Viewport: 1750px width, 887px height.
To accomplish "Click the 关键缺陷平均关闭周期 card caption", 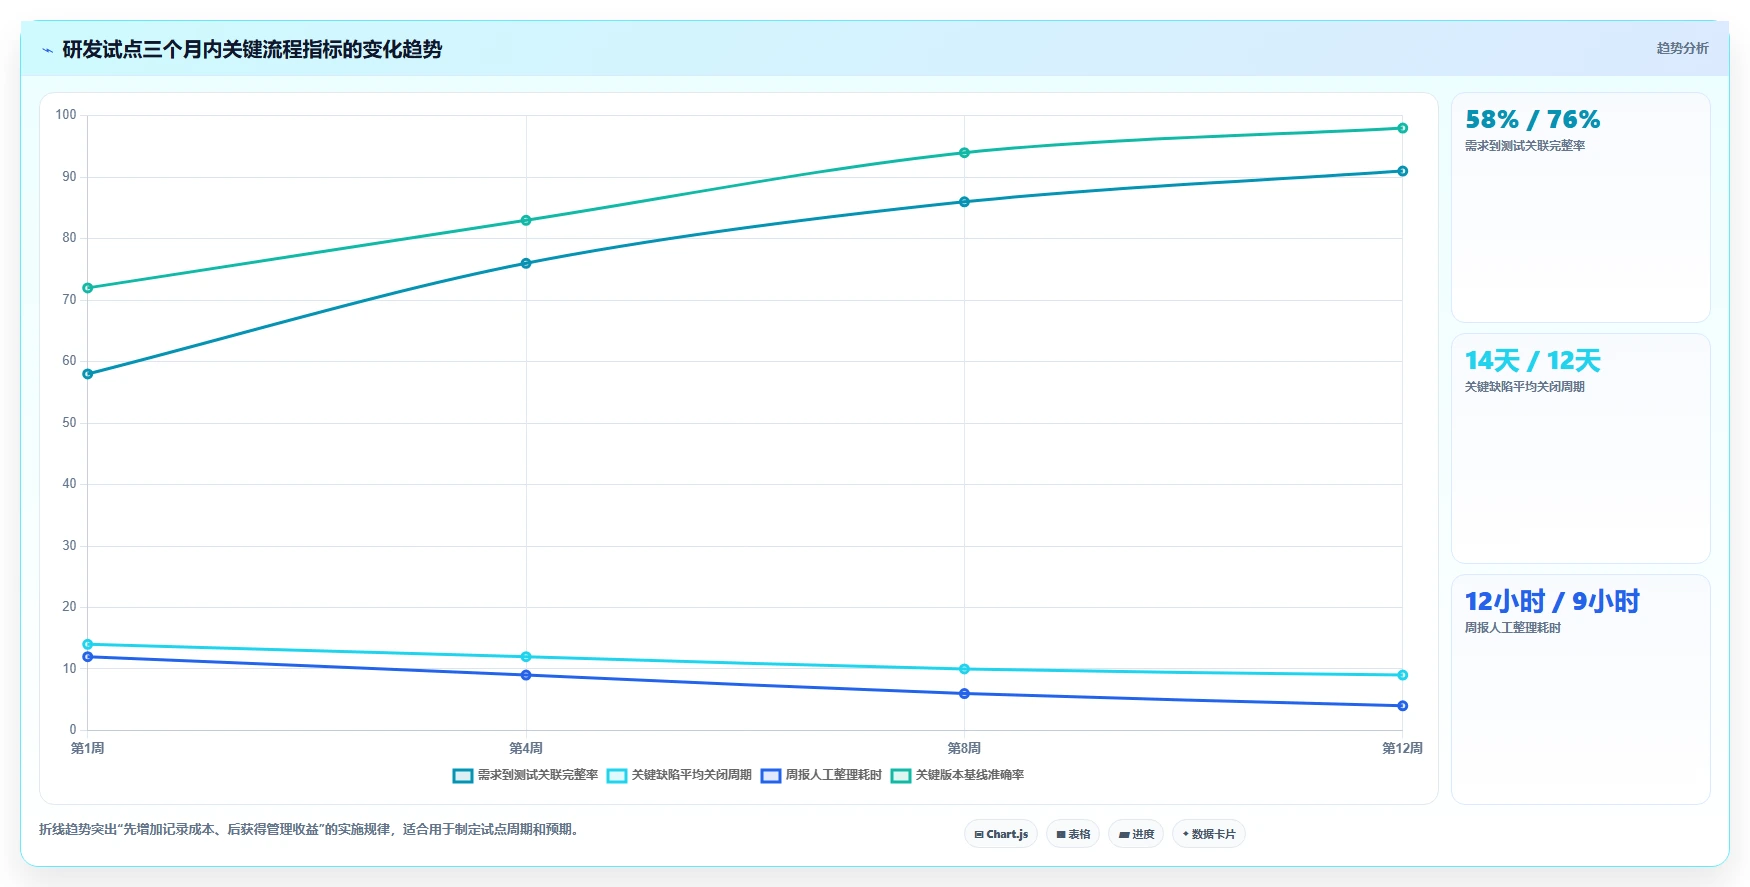I will 1525,387.
